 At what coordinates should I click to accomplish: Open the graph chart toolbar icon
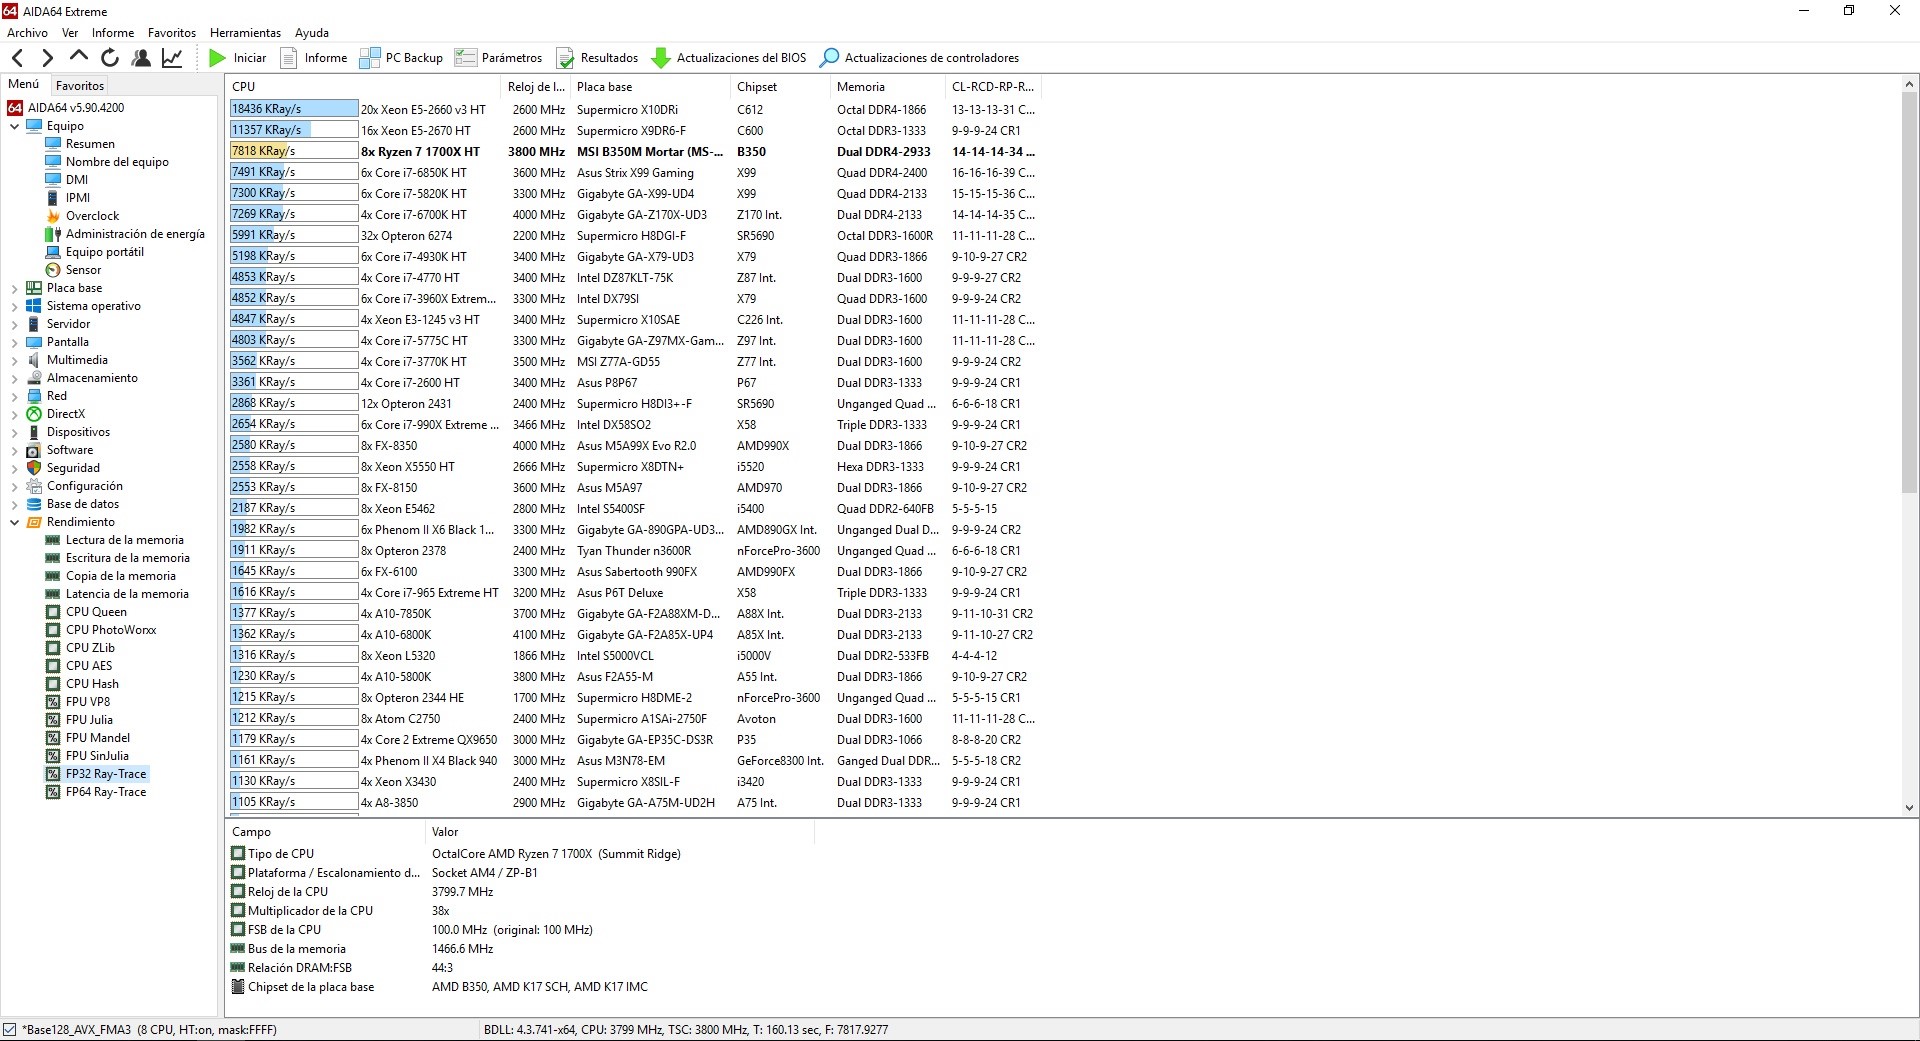(x=172, y=58)
